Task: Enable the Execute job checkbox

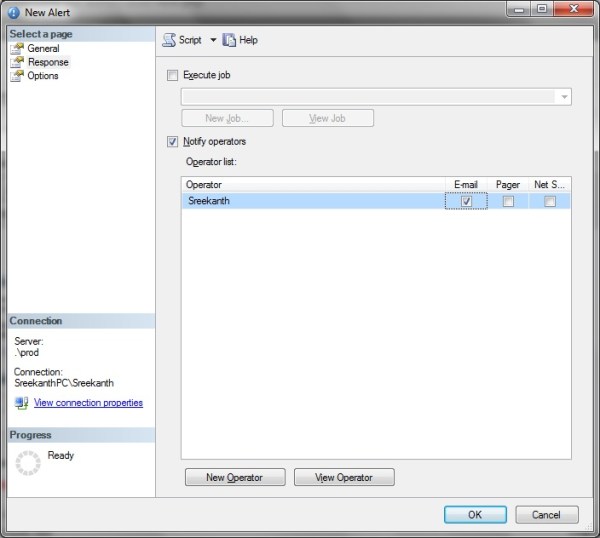Action: coord(173,75)
